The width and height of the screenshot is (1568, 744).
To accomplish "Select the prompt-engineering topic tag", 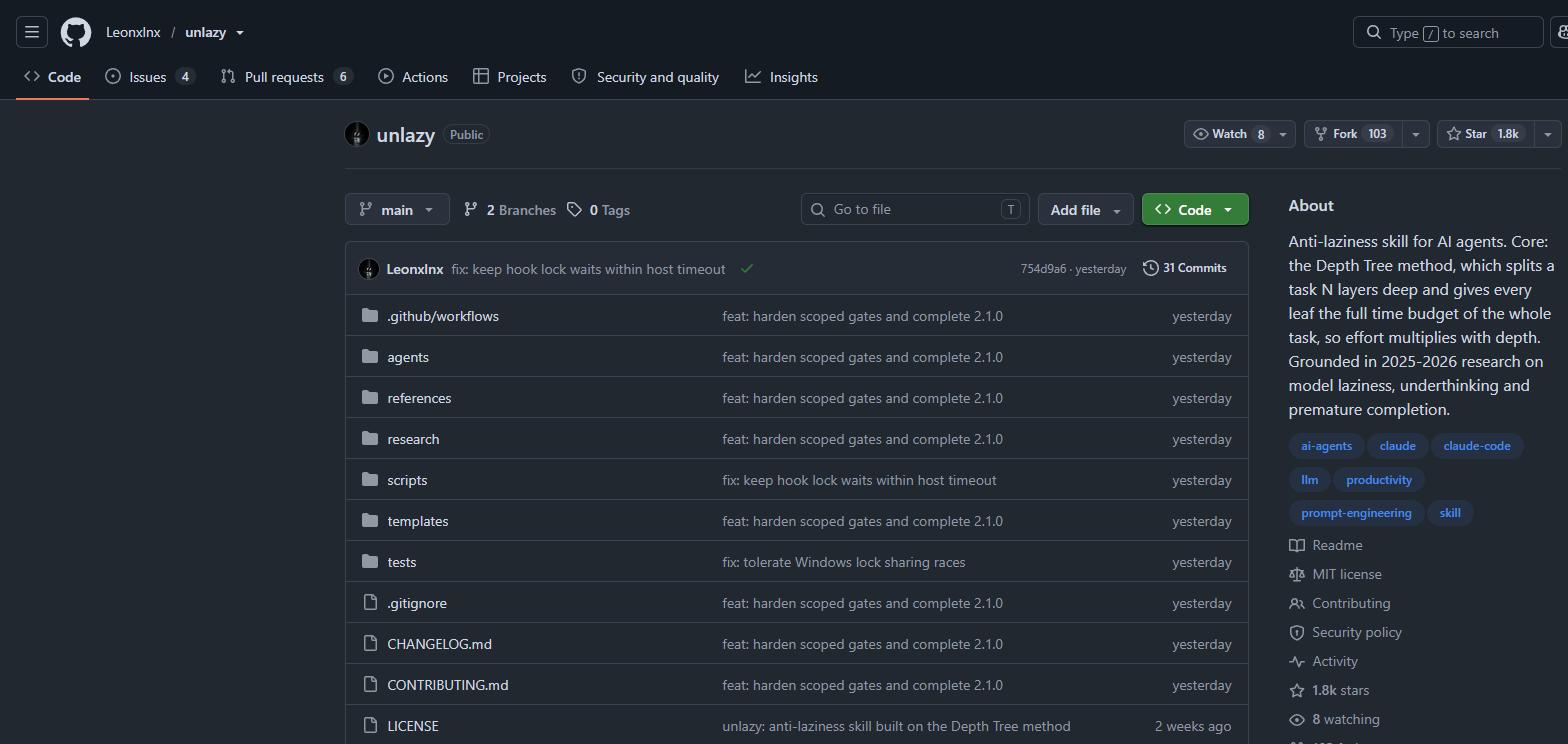I will (1356, 513).
